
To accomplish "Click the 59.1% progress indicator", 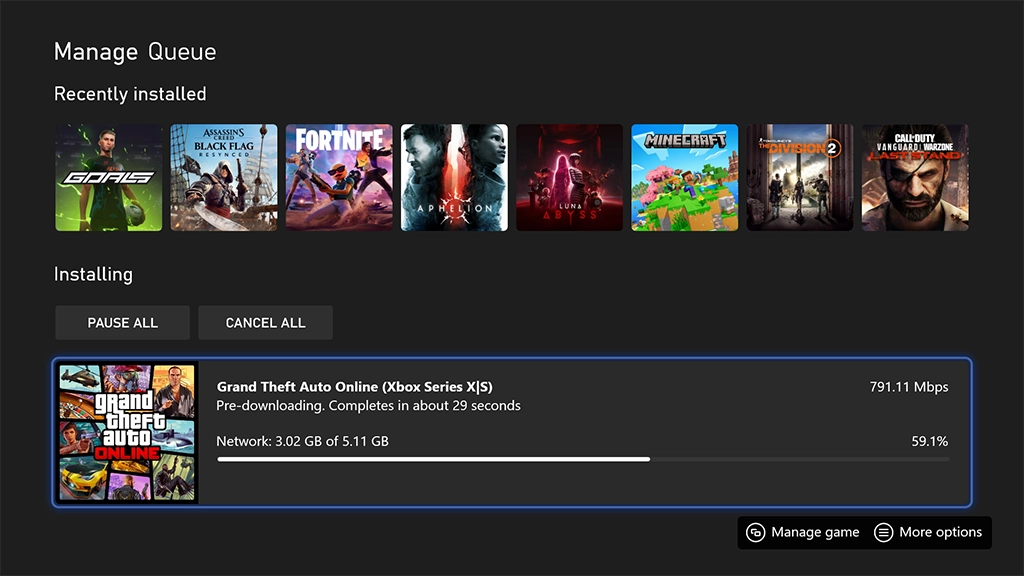I will [929, 441].
